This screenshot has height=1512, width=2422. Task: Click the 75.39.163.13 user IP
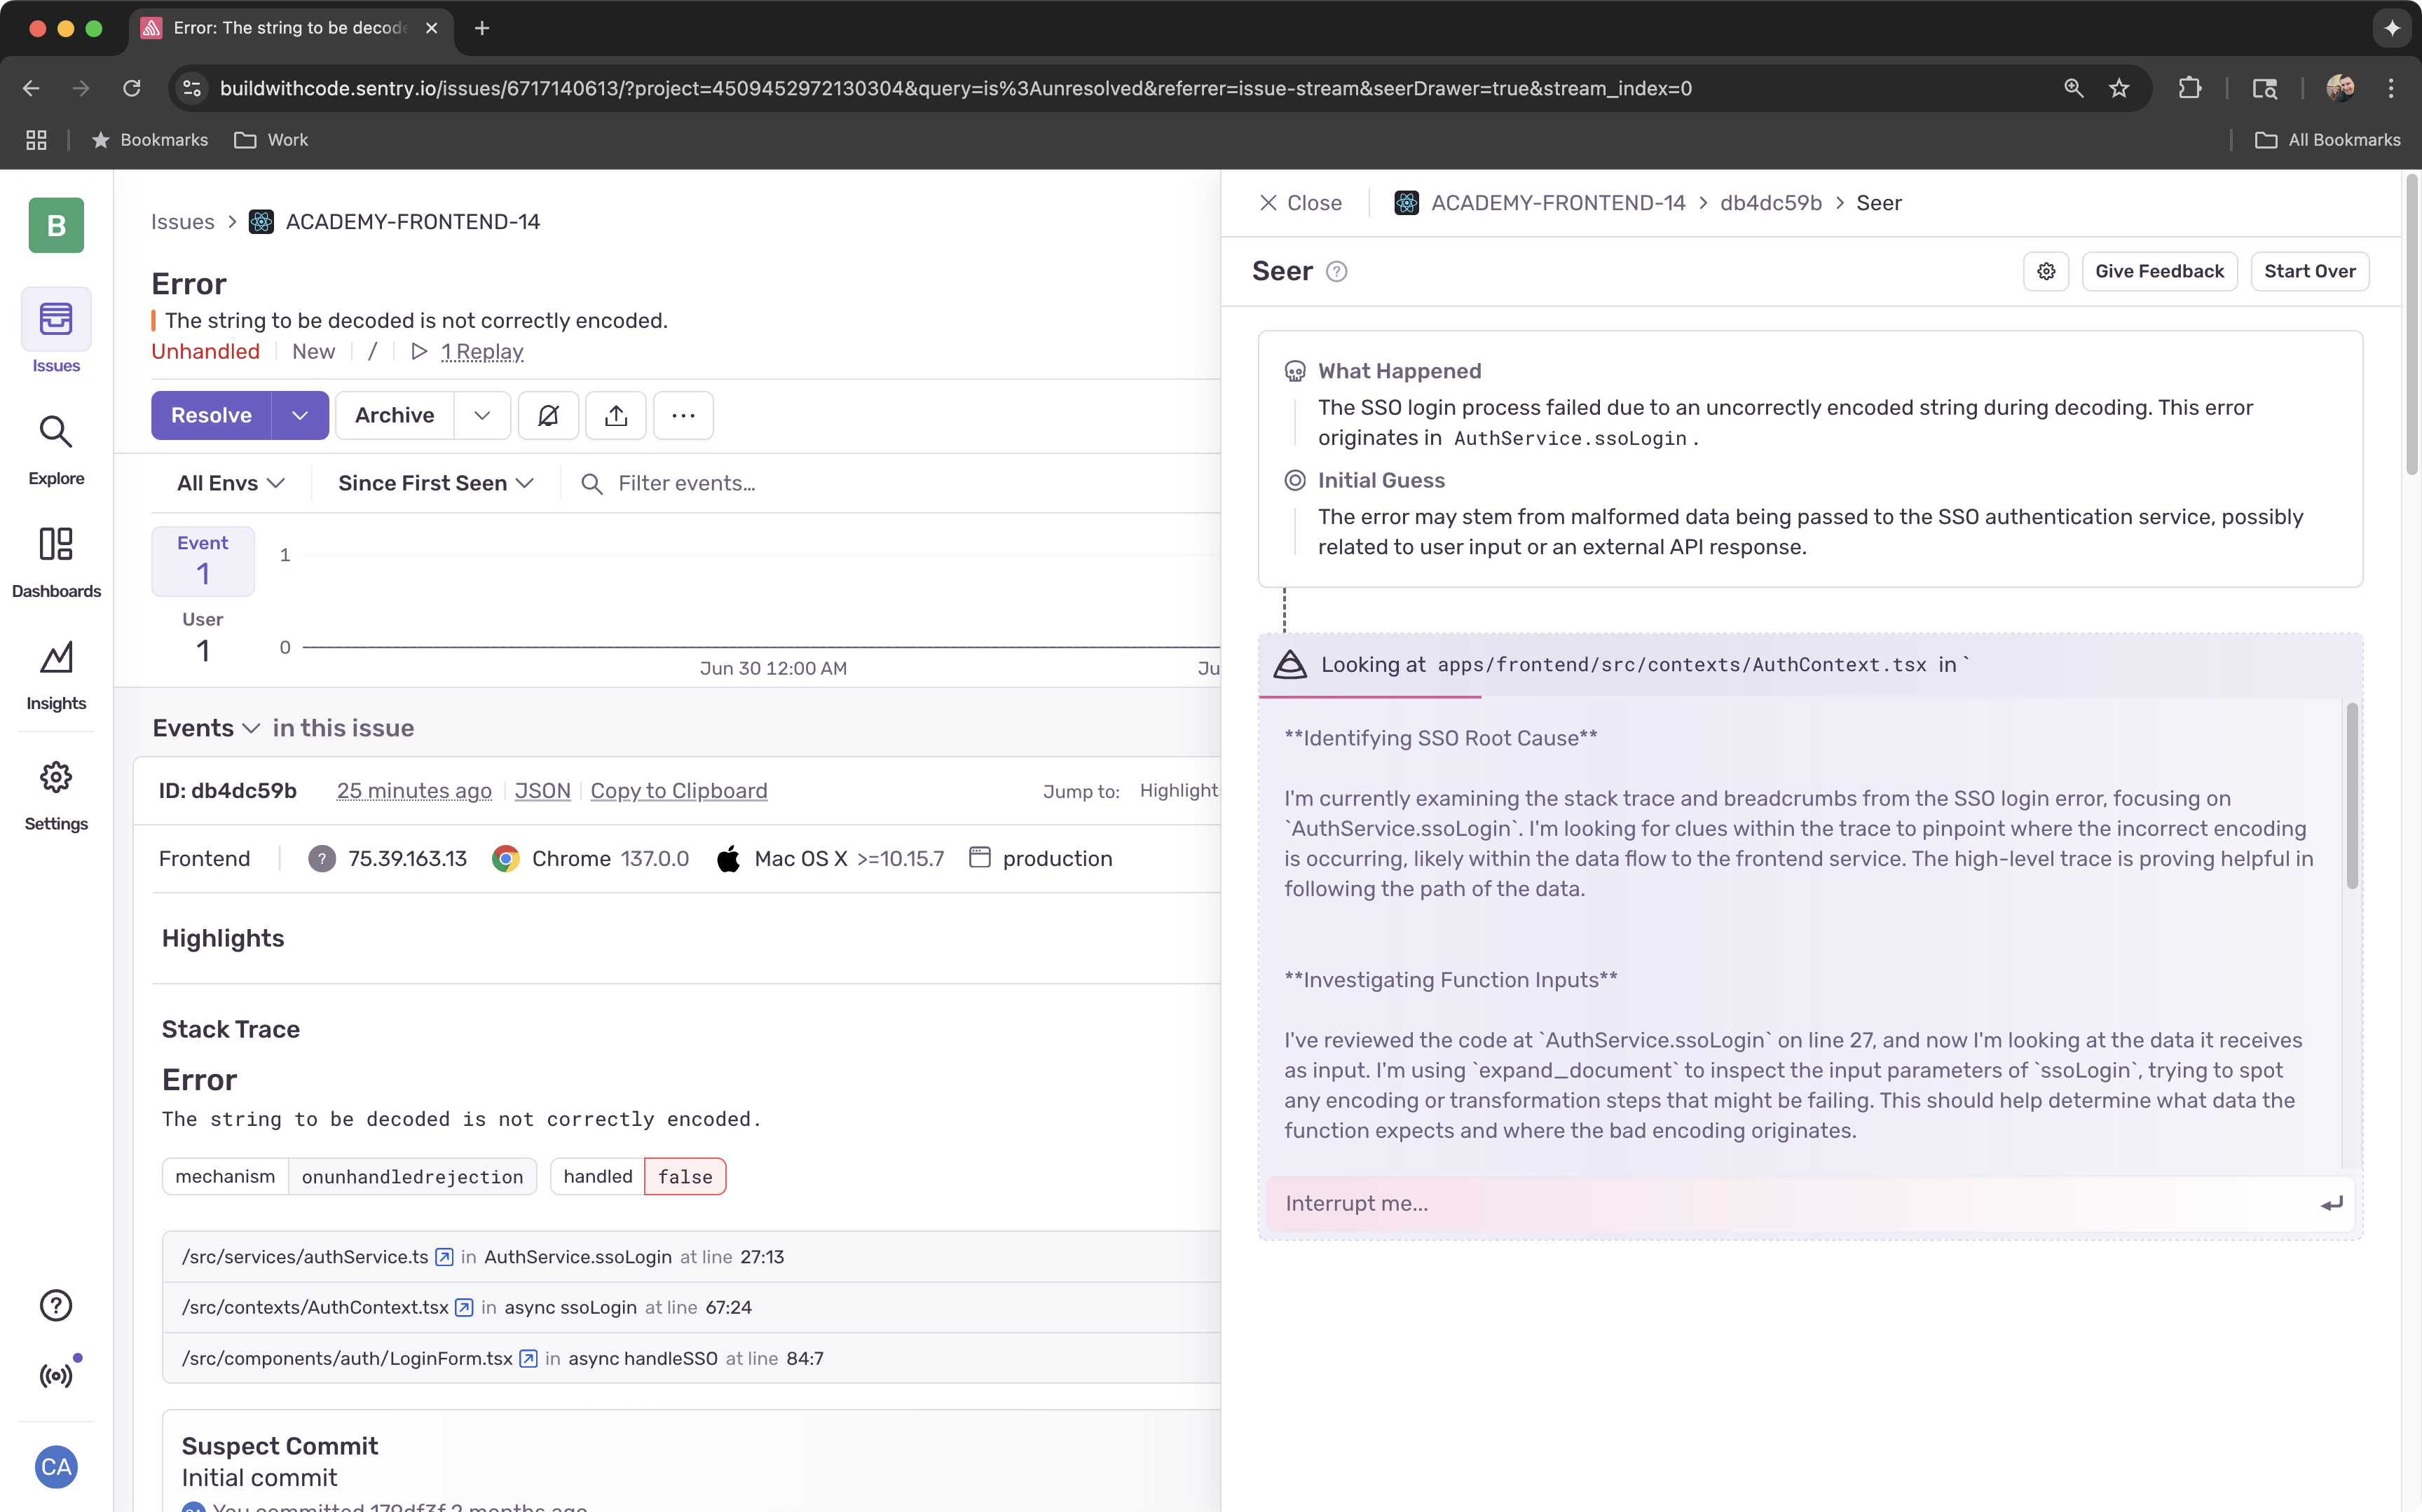pos(407,859)
